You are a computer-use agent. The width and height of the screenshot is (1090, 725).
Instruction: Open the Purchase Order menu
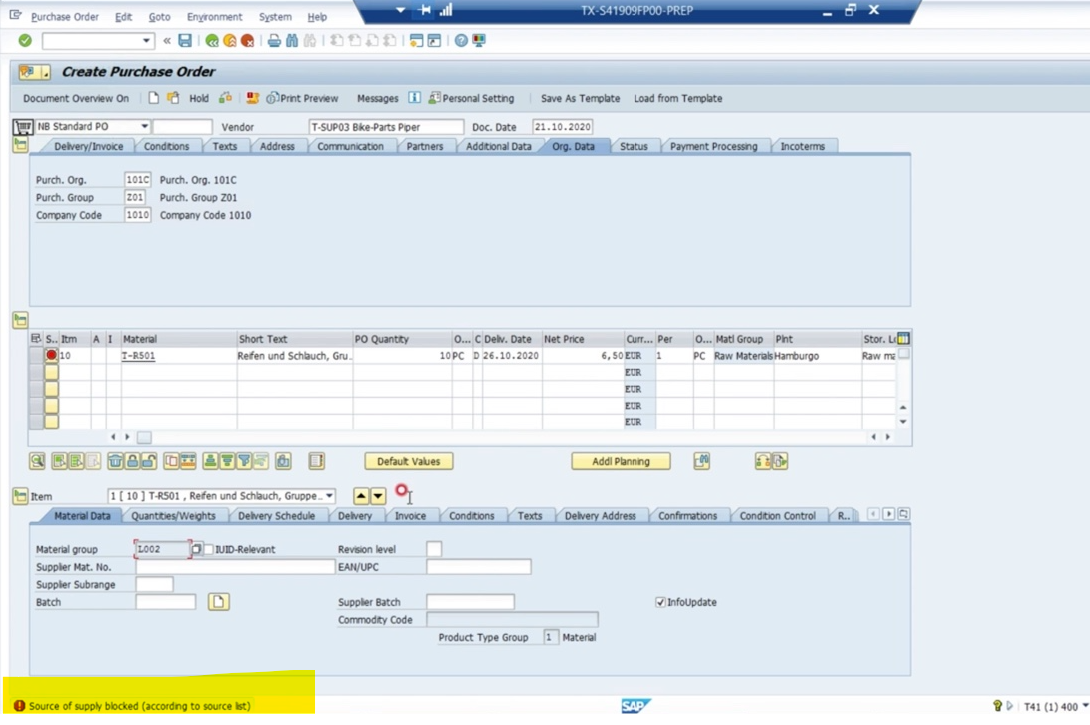[x=65, y=17]
